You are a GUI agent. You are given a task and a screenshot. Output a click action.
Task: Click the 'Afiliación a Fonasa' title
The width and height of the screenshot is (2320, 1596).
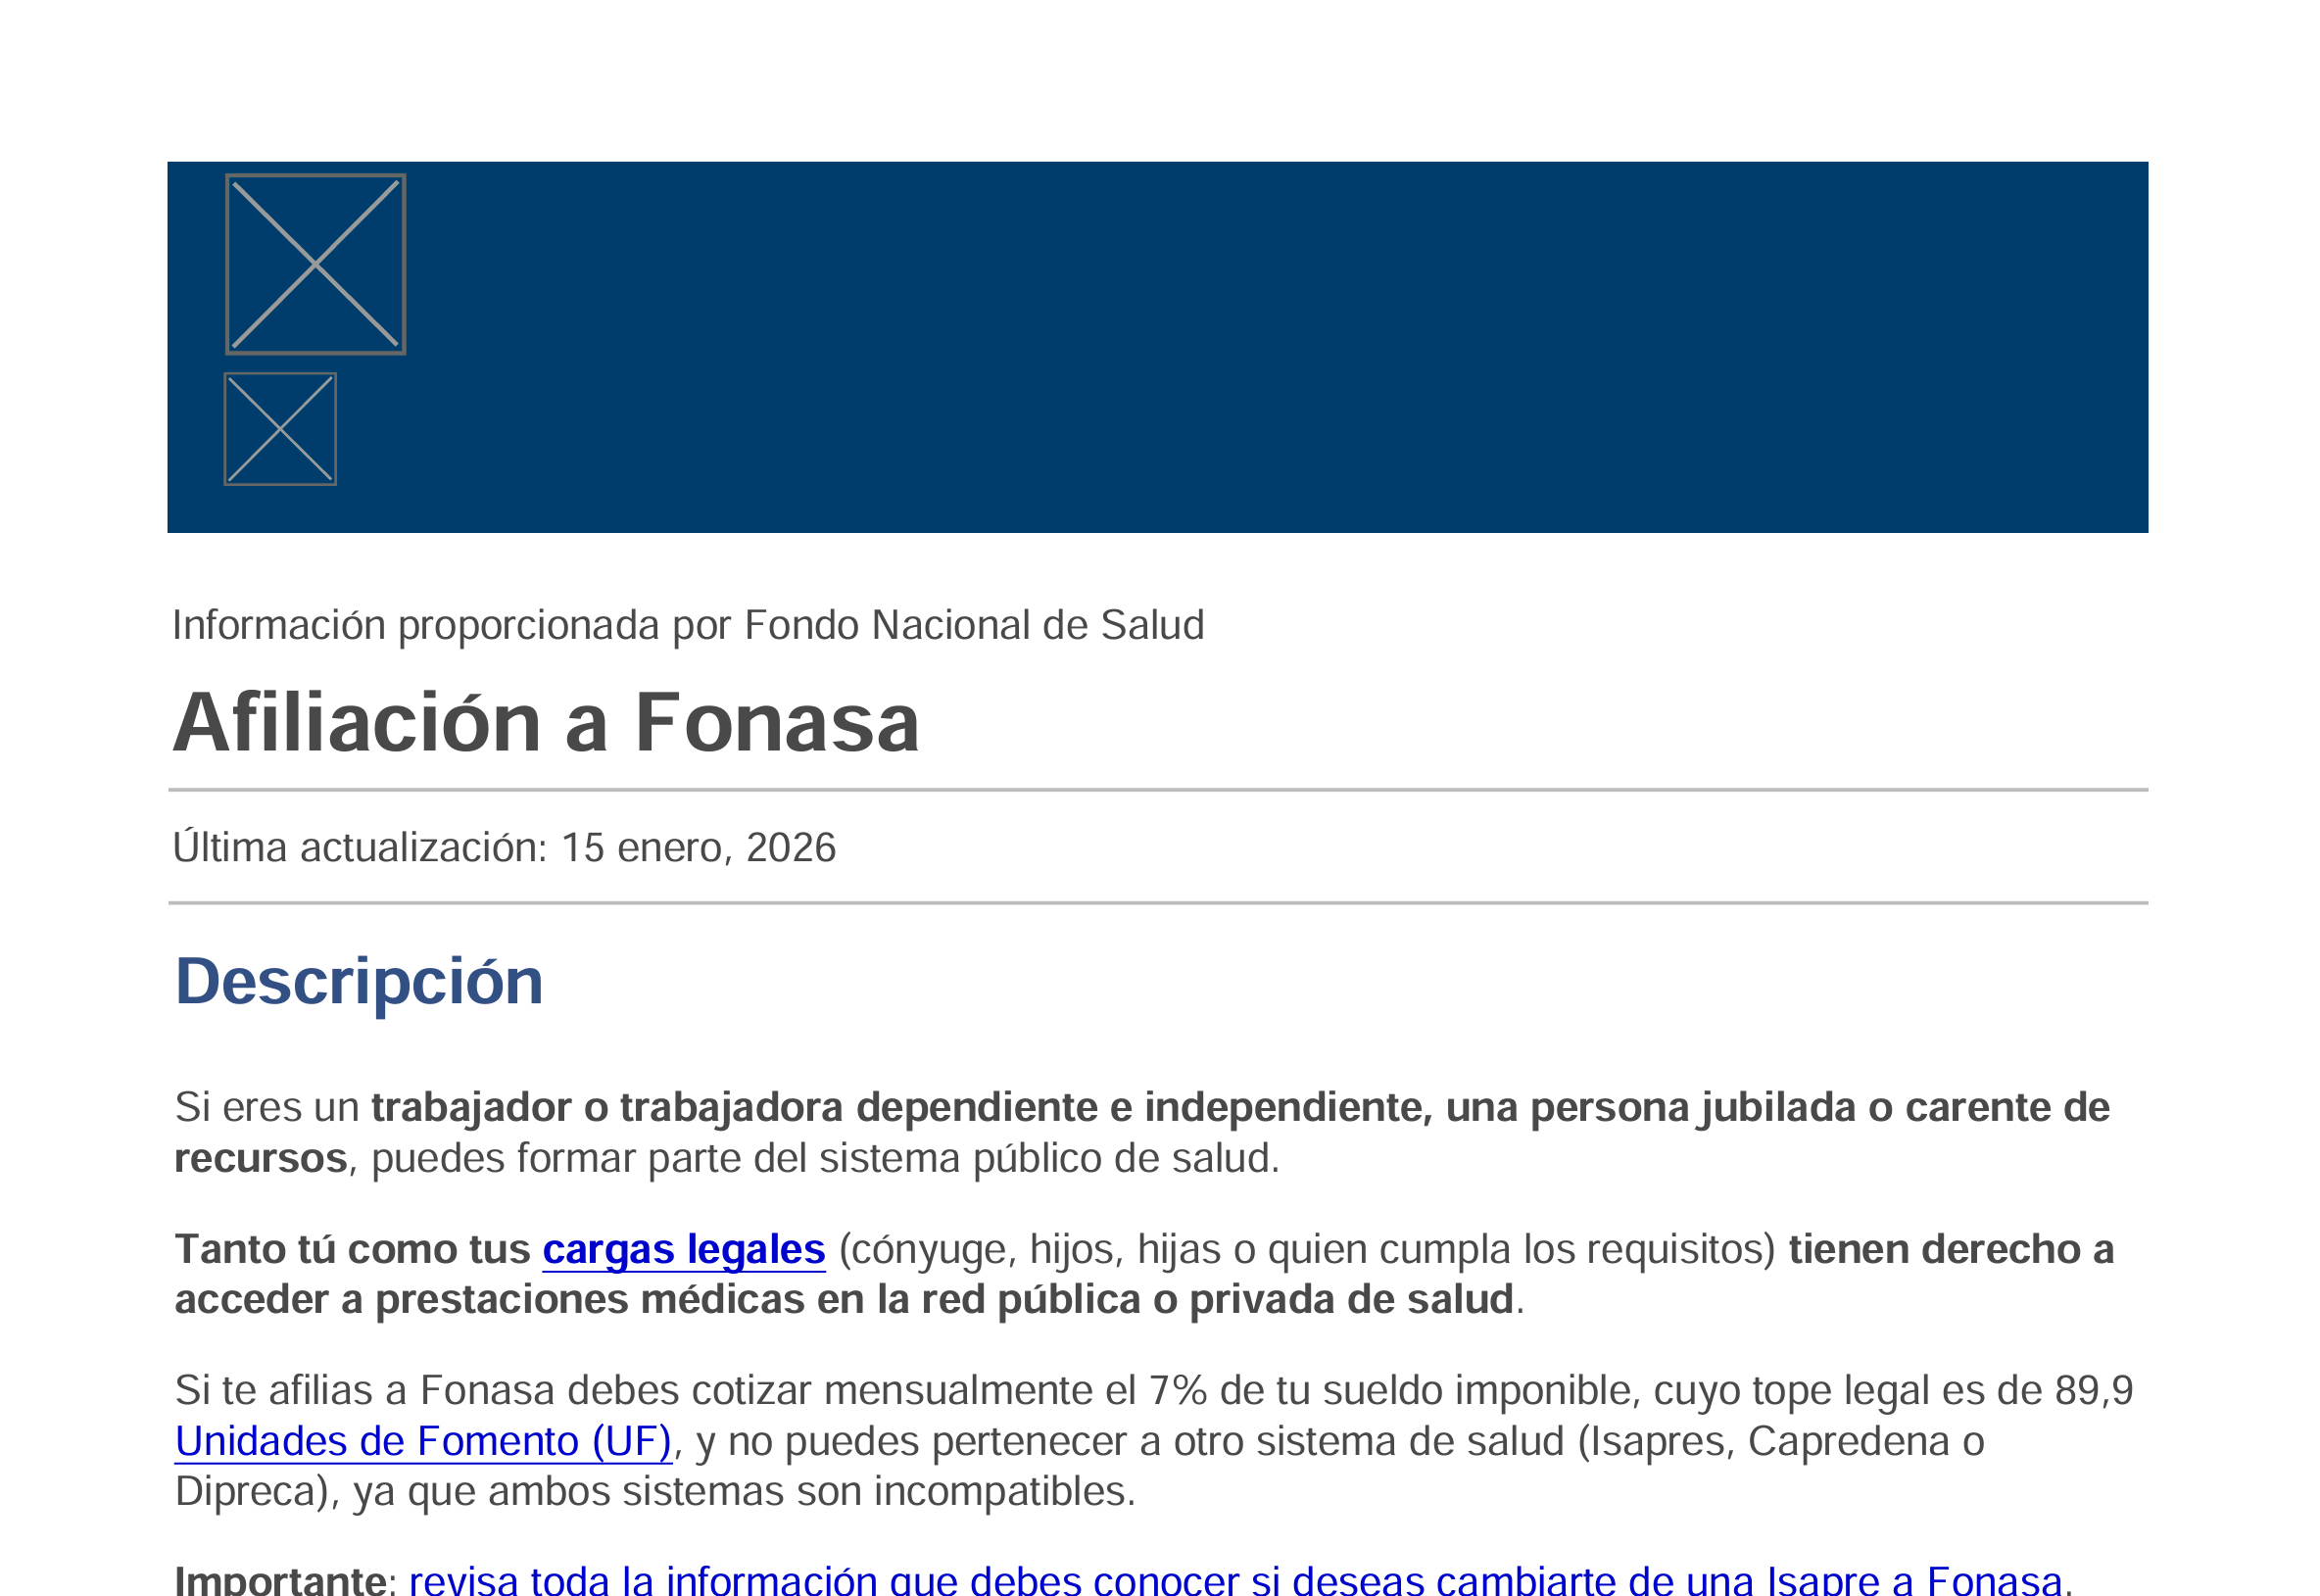(x=546, y=723)
